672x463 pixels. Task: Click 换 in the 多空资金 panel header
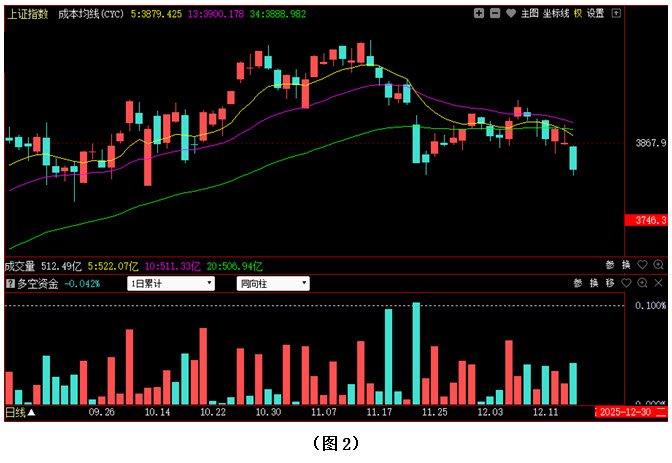pos(593,283)
